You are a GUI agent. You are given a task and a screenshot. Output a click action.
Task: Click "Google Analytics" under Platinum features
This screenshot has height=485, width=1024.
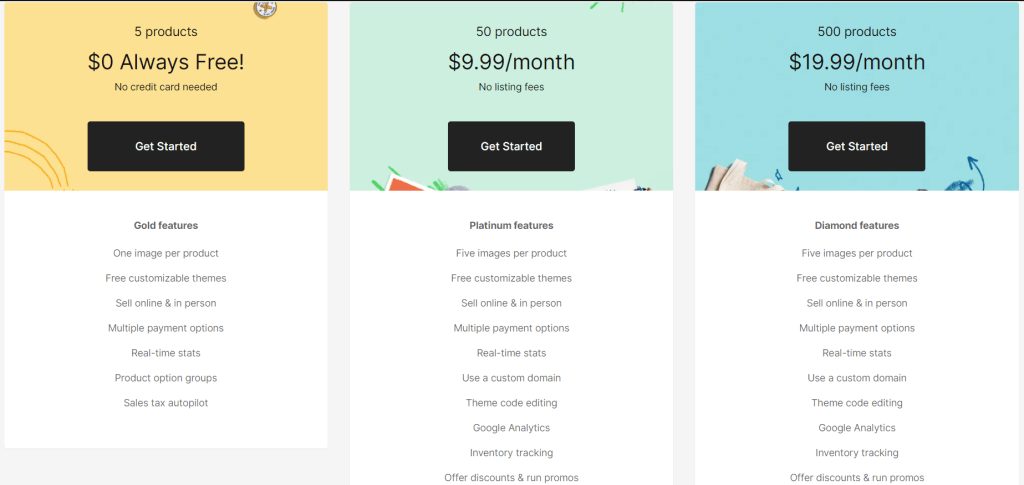[511, 428]
